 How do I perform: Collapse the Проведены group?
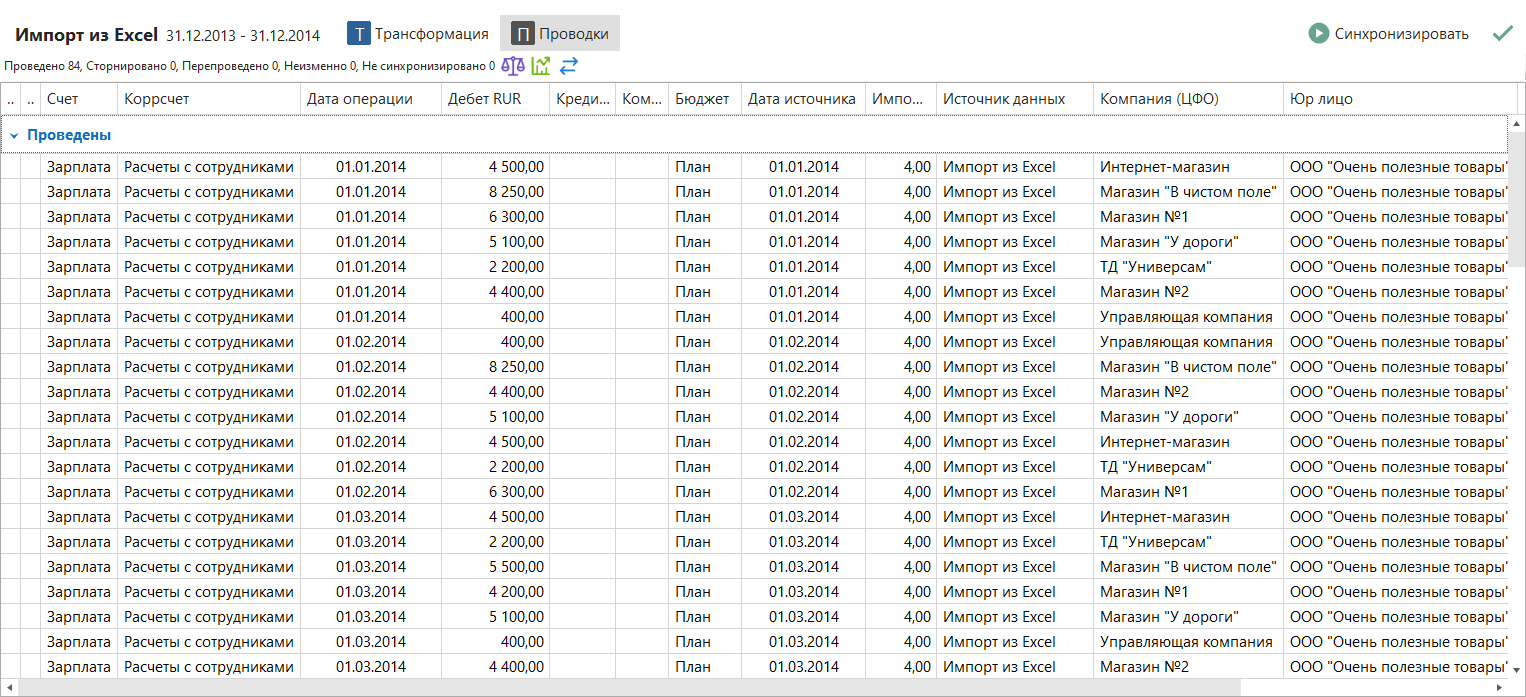tap(14, 135)
